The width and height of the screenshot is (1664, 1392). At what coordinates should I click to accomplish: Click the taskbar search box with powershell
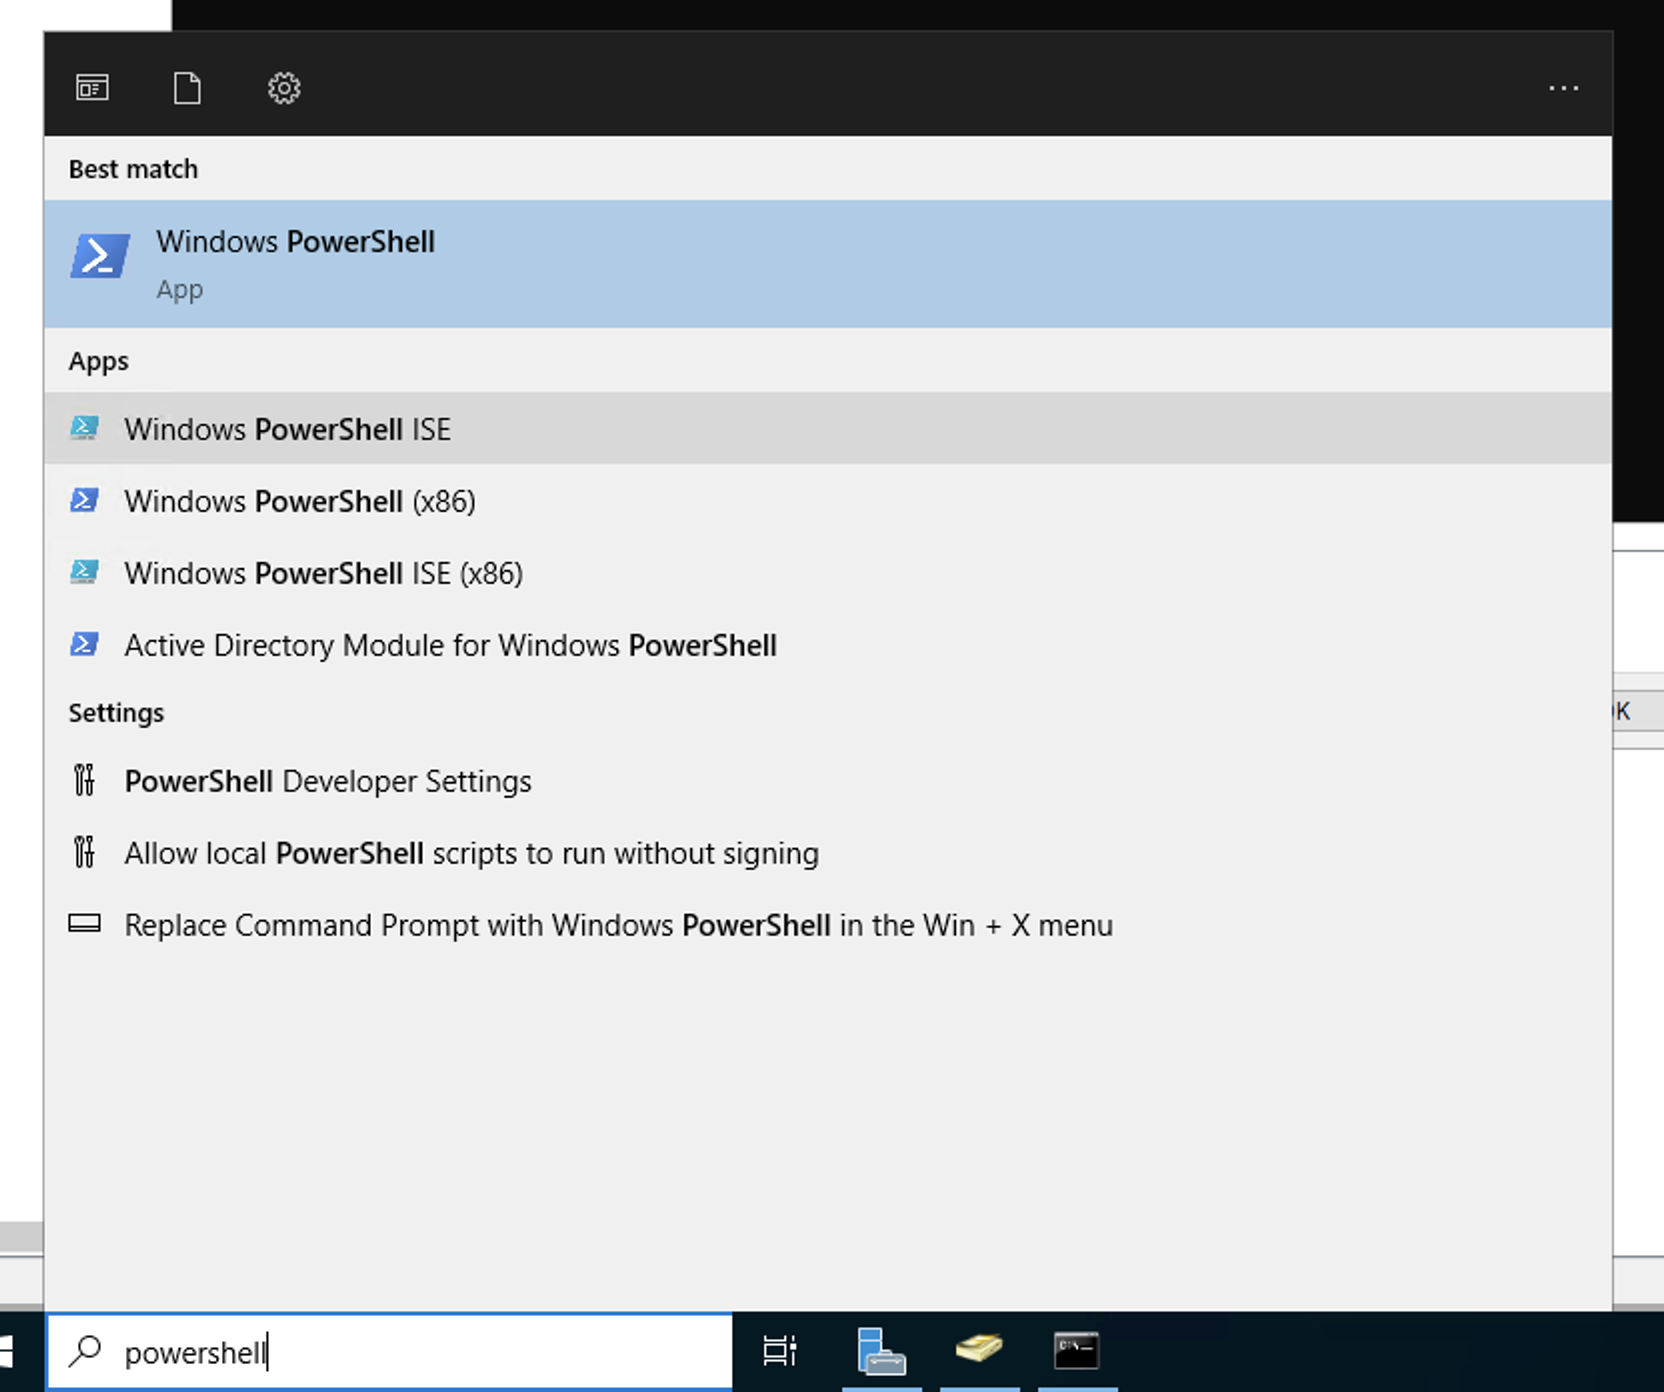(x=390, y=1352)
